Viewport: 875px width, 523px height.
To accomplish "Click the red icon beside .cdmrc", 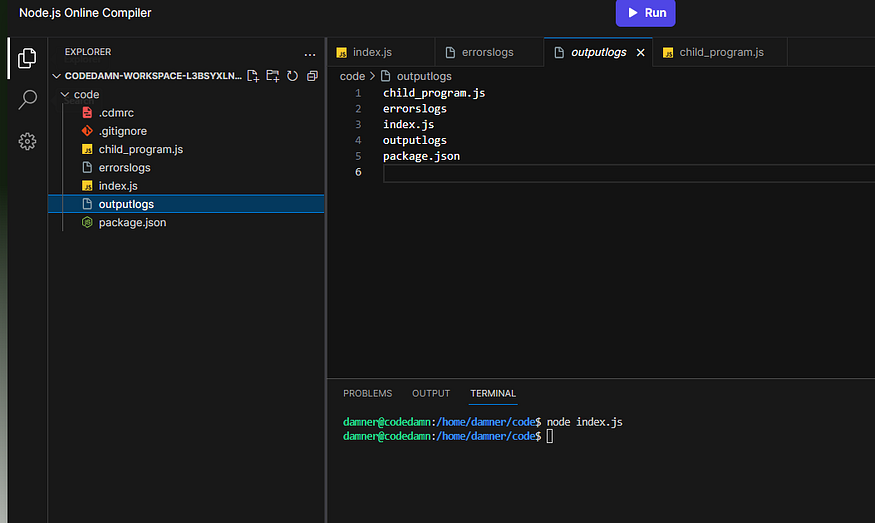I will point(87,113).
